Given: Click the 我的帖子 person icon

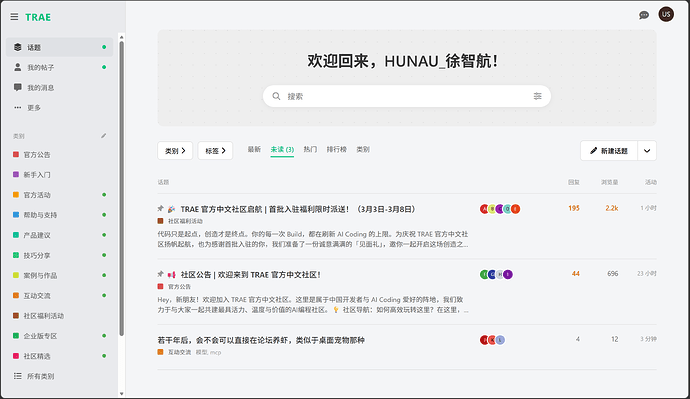Looking at the screenshot, I should (18, 67).
